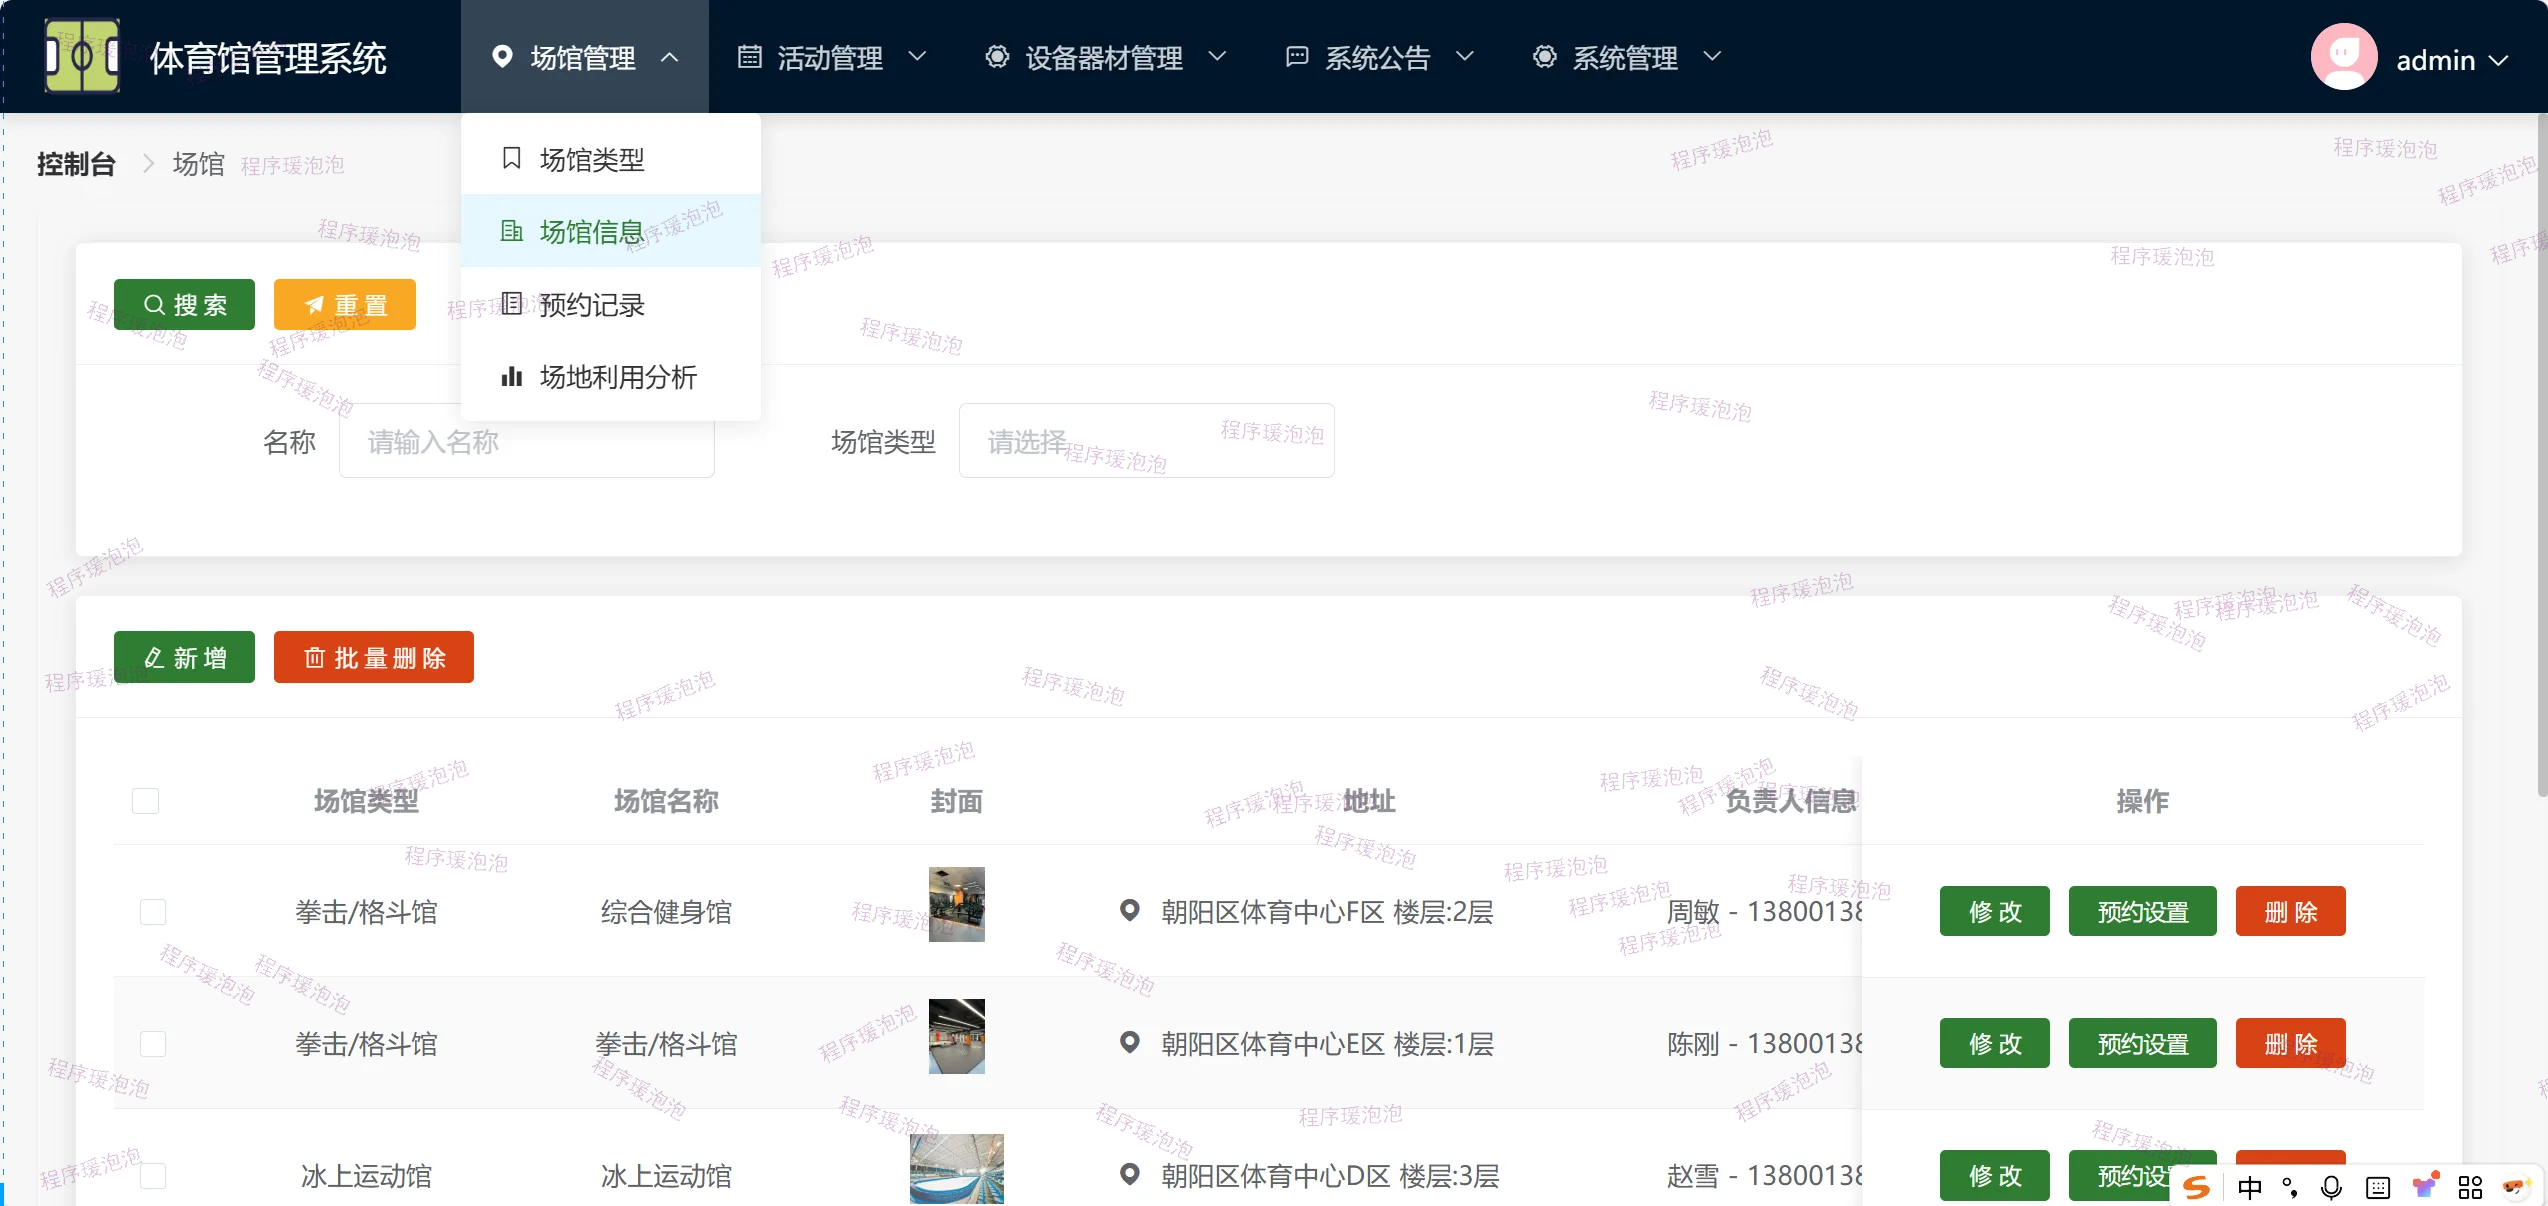This screenshot has height=1206, width=2548.
Task: Open the 场馆类型 select dropdown
Action: tap(1145, 441)
